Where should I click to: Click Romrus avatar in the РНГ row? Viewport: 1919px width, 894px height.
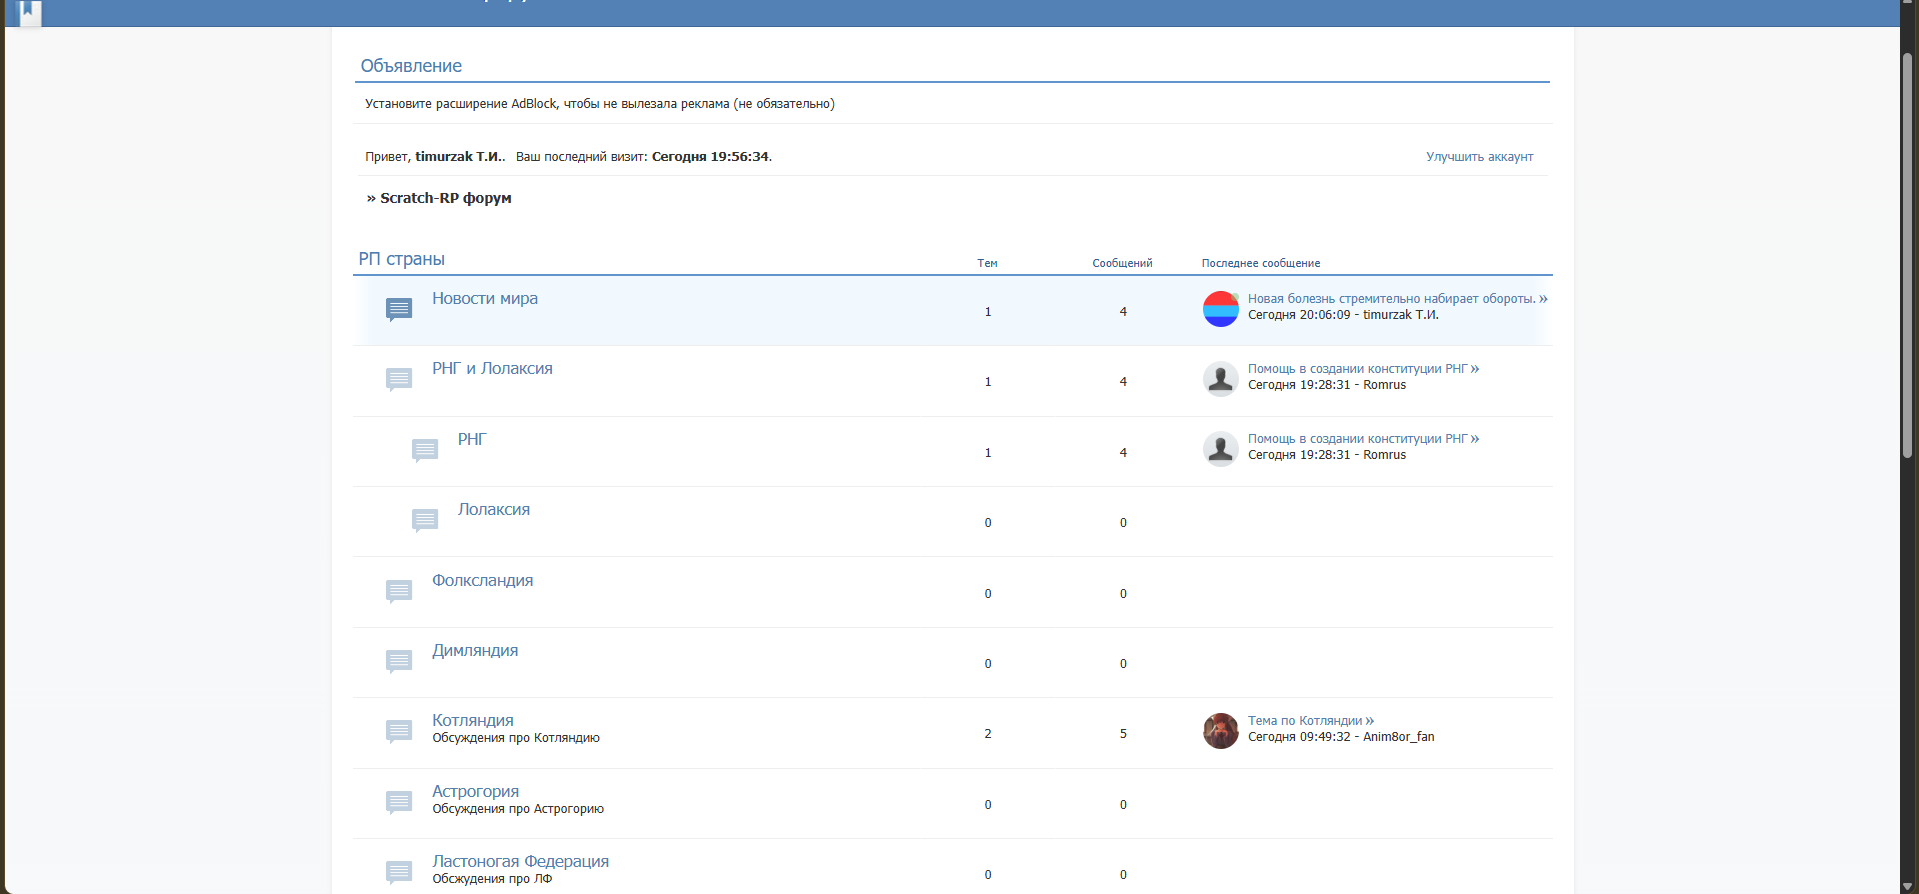coord(1220,449)
